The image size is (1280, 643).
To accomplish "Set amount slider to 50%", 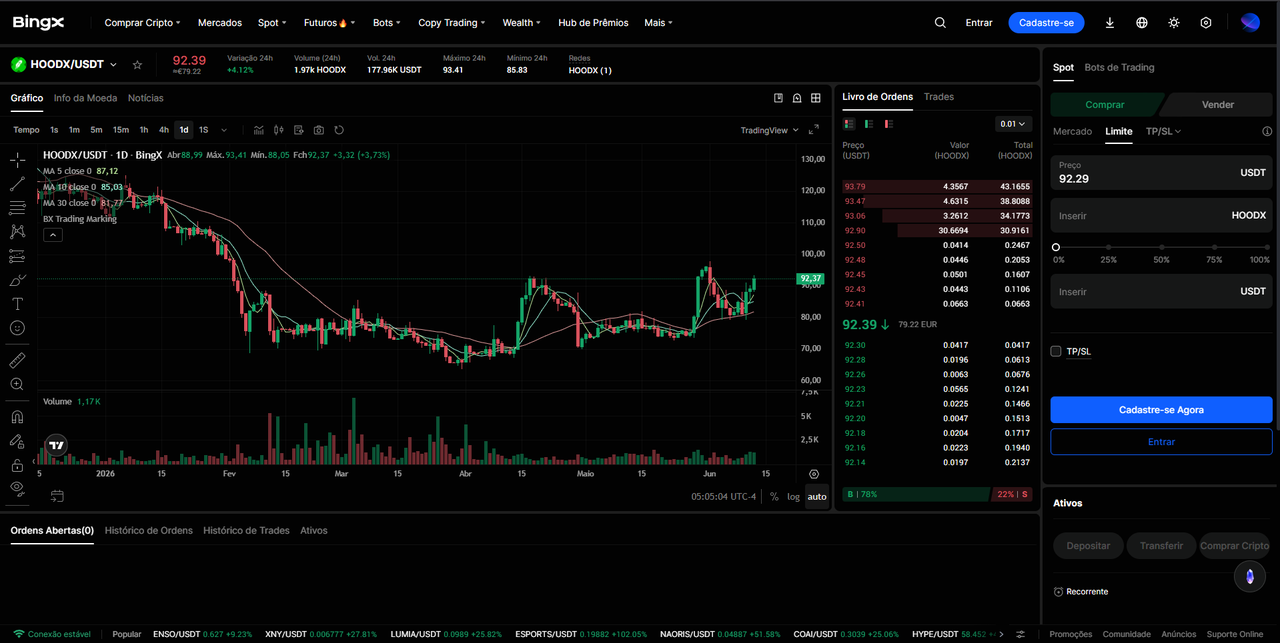I will click(x=1161, y=247).
